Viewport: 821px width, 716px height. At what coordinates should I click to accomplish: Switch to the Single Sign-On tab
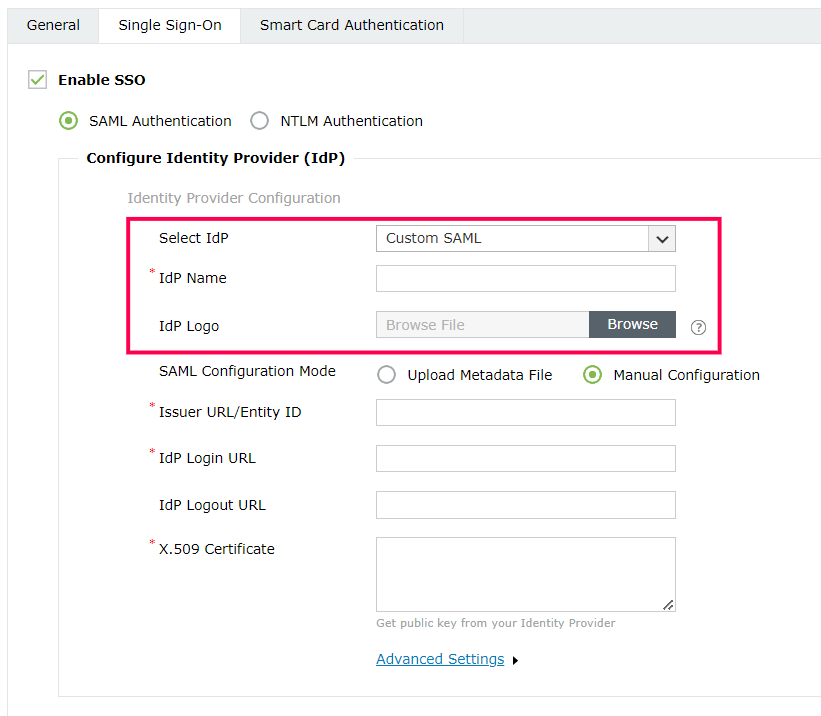(170, 25)
